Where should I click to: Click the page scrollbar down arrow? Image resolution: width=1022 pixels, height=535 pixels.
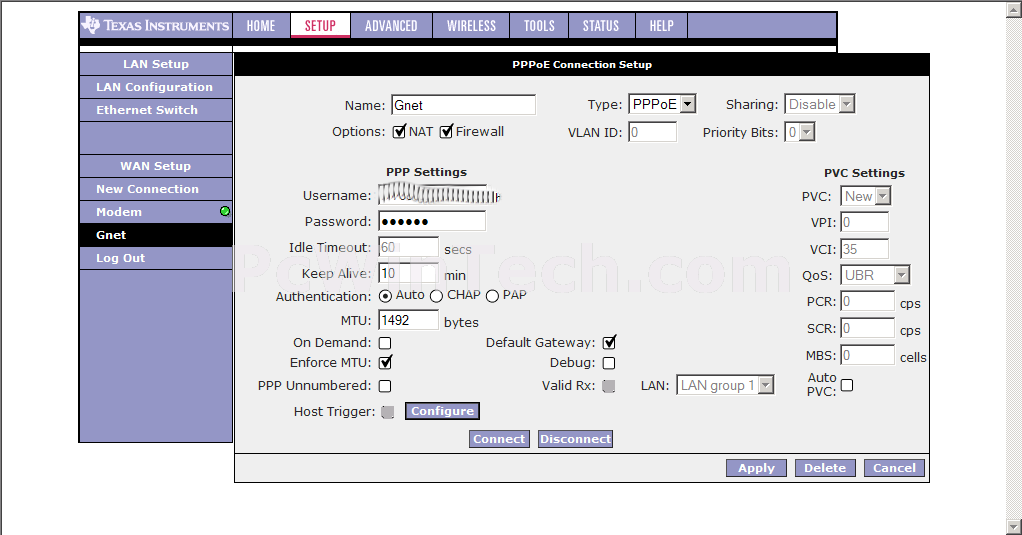pos(1014,526)
